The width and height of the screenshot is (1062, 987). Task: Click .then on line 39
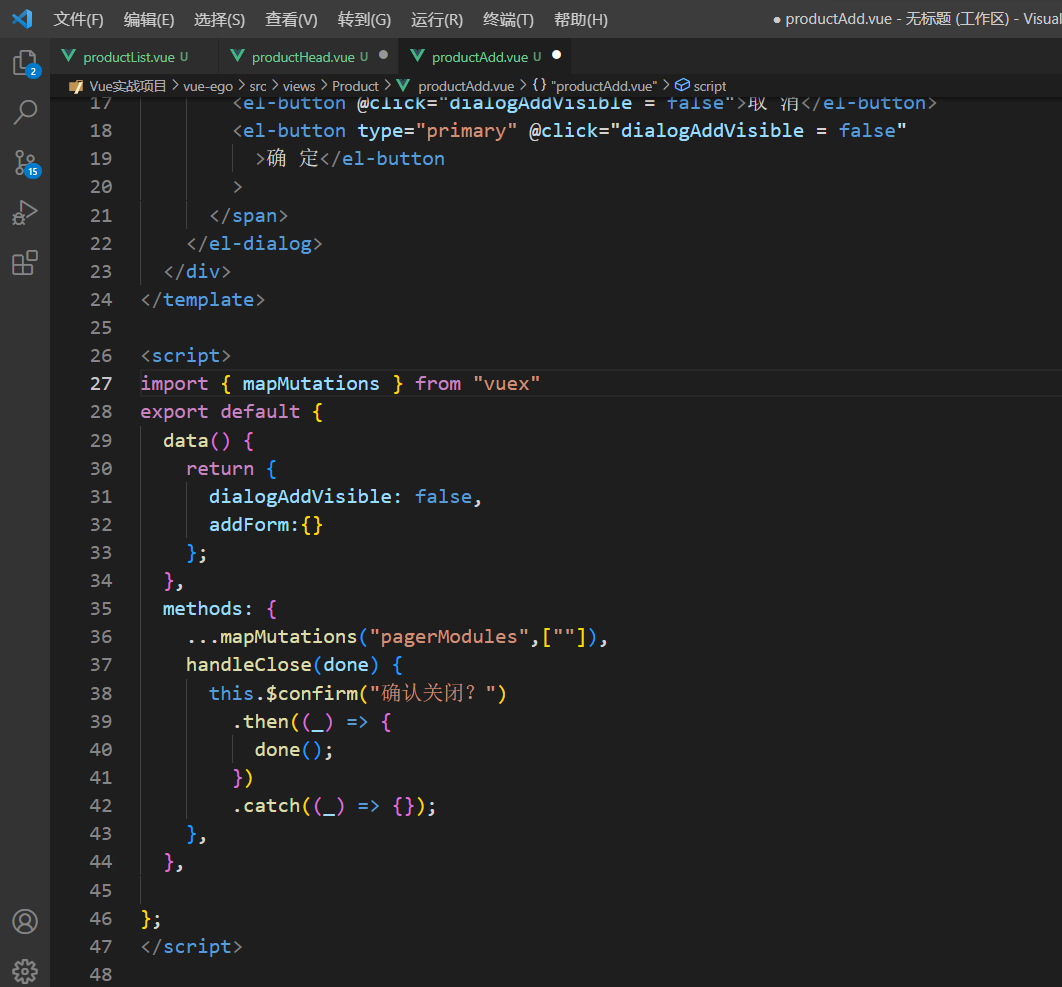(x=260, y=722)
